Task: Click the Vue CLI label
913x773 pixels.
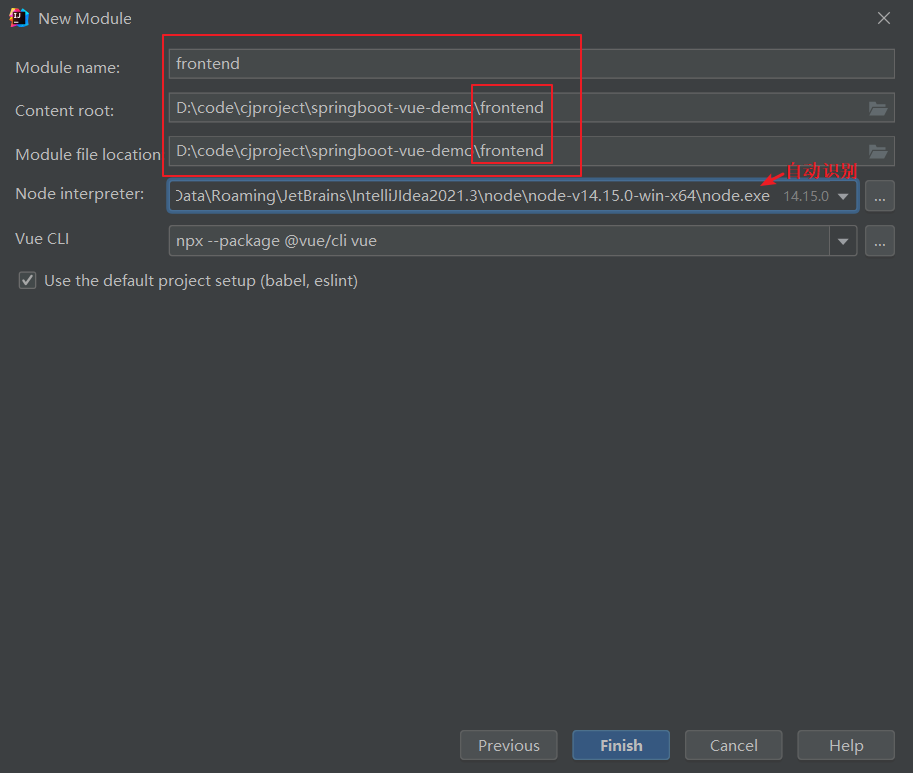Action: point(42,239)
